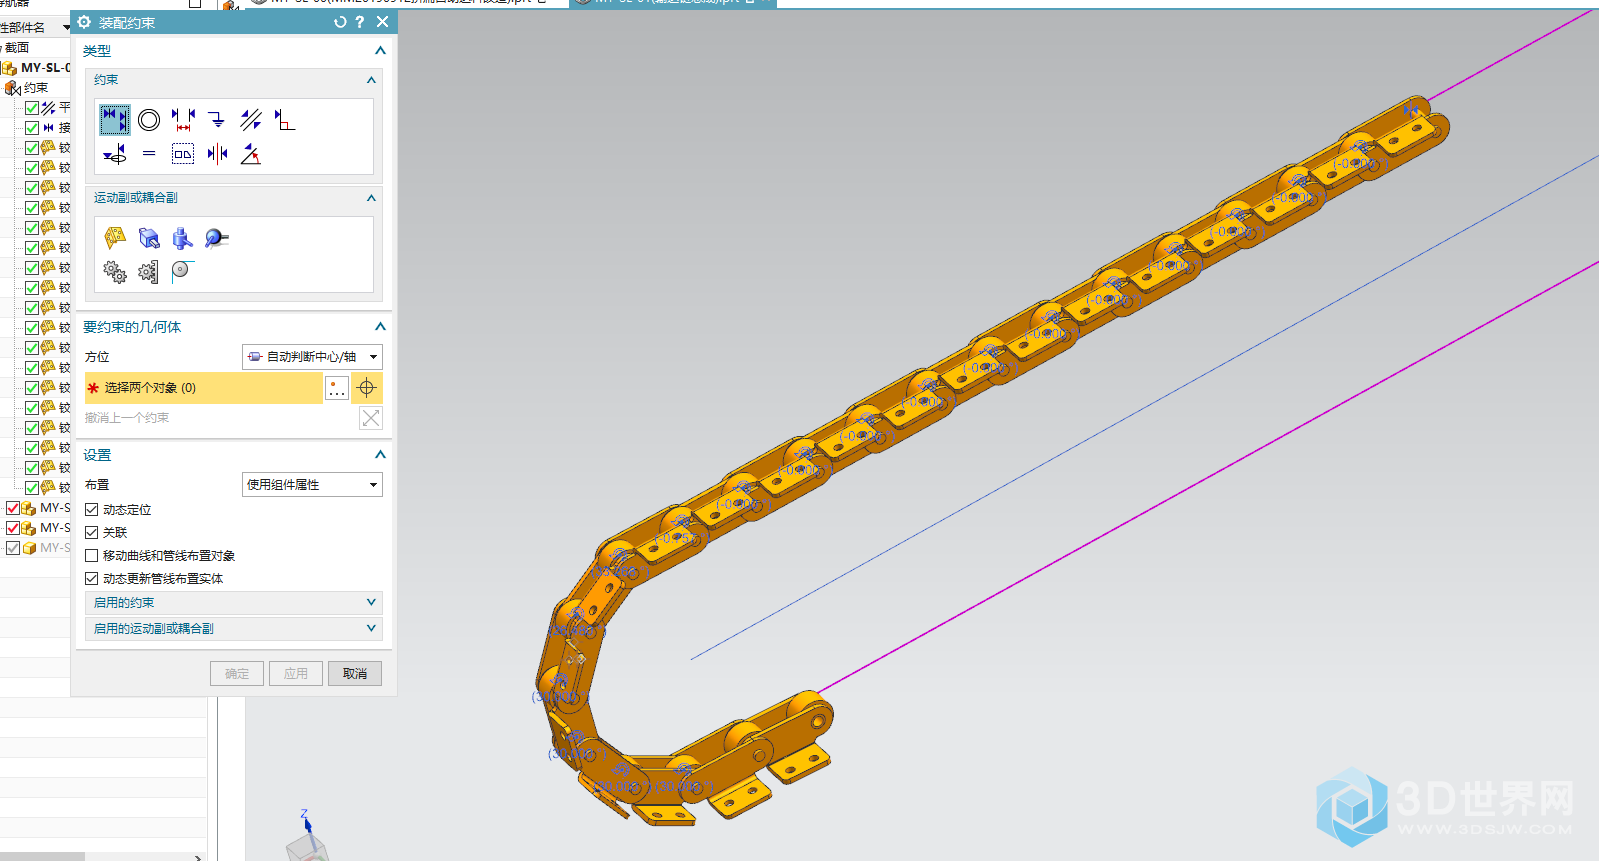Collapse the 运动副或耦合副 subsection
The image size is (1599, 861).
[x=371, y=198]
